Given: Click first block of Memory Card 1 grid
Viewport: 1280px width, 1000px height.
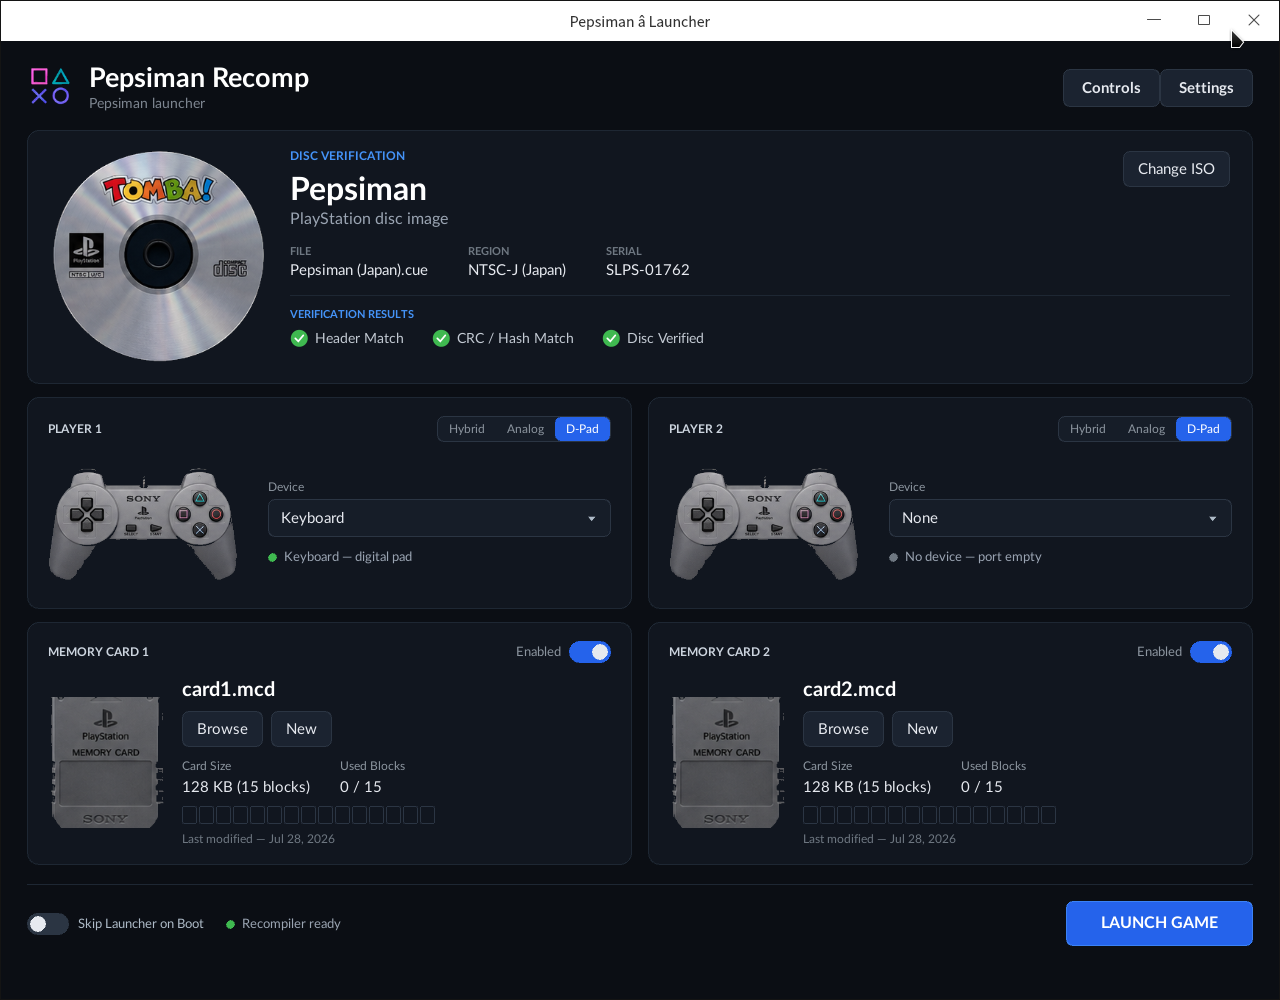Looking at the screenshot, I should 190,815.
